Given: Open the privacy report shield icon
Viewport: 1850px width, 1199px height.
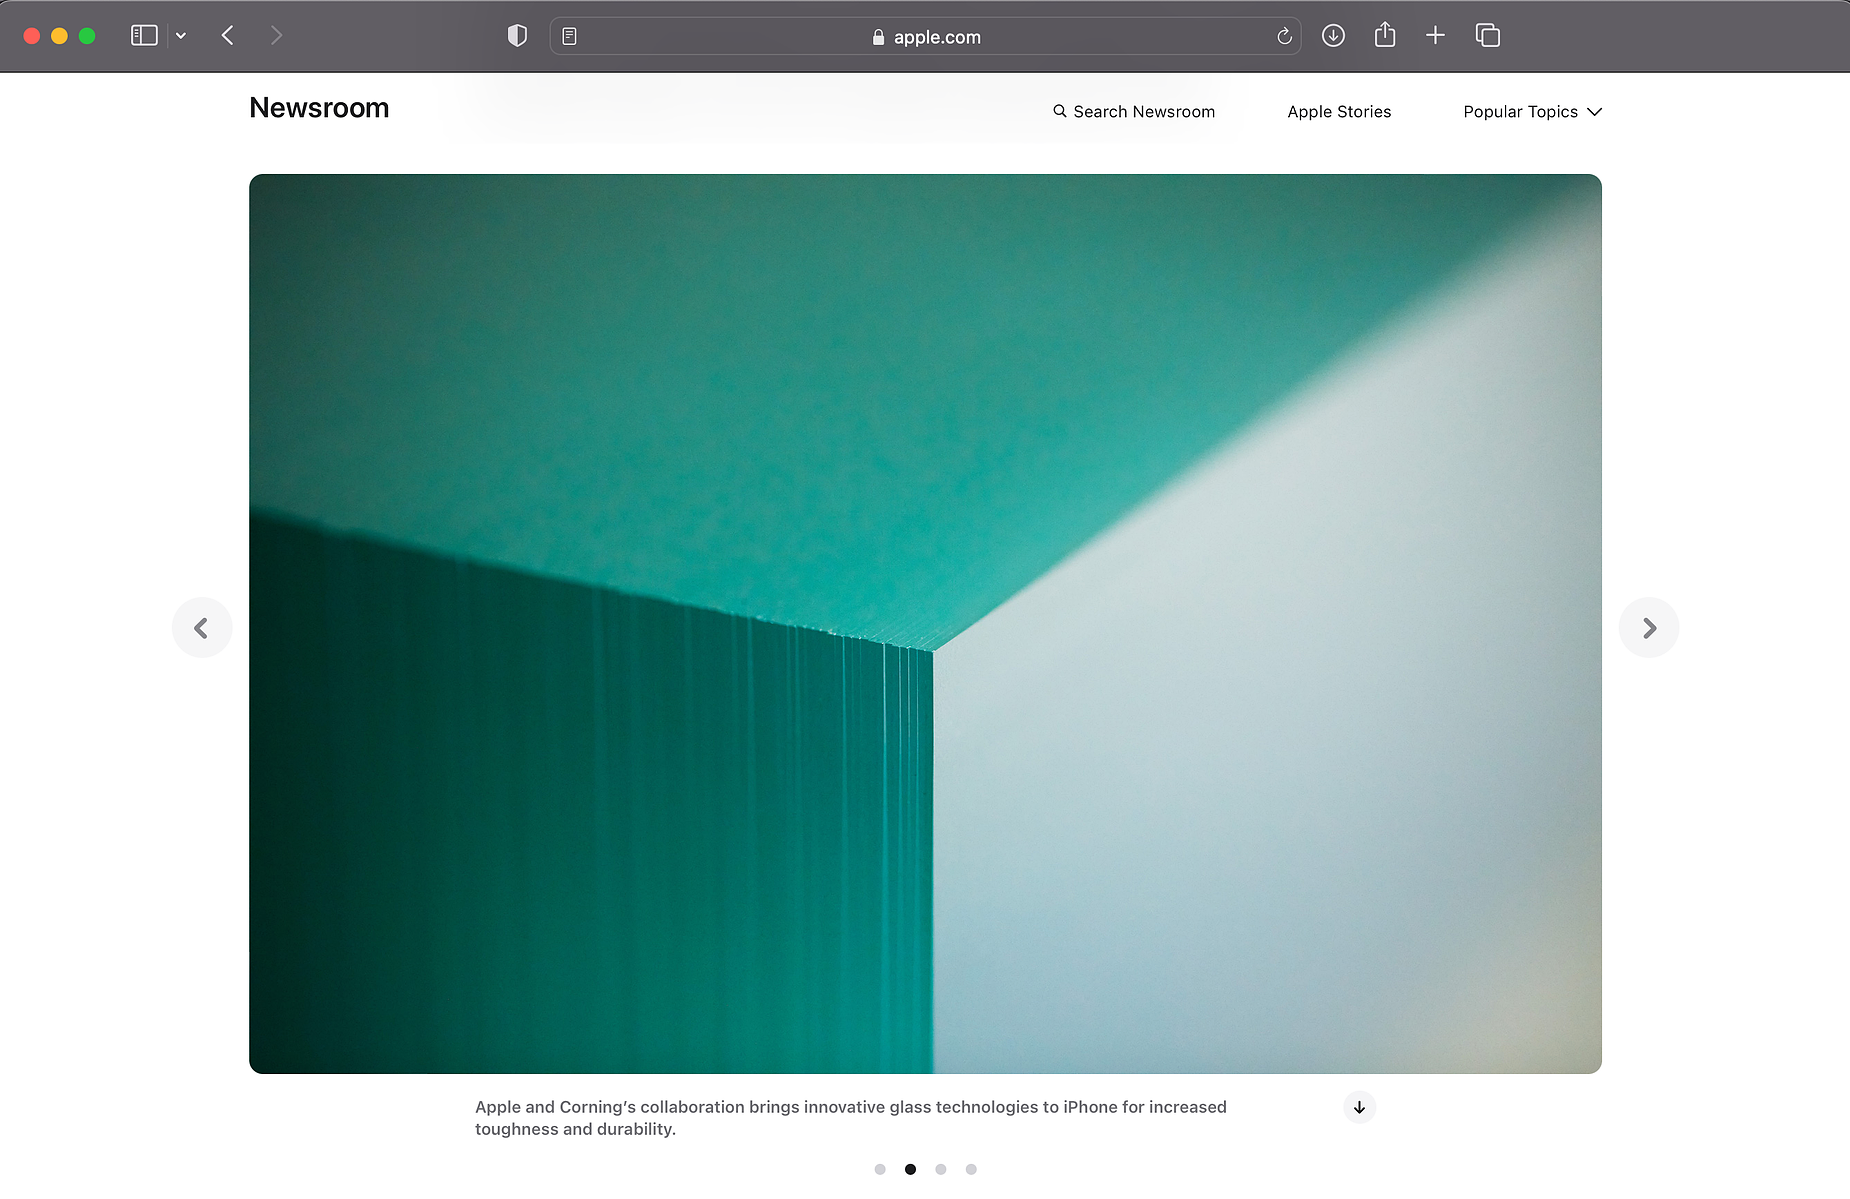Looking at the screenshot, I should (517, 36).
